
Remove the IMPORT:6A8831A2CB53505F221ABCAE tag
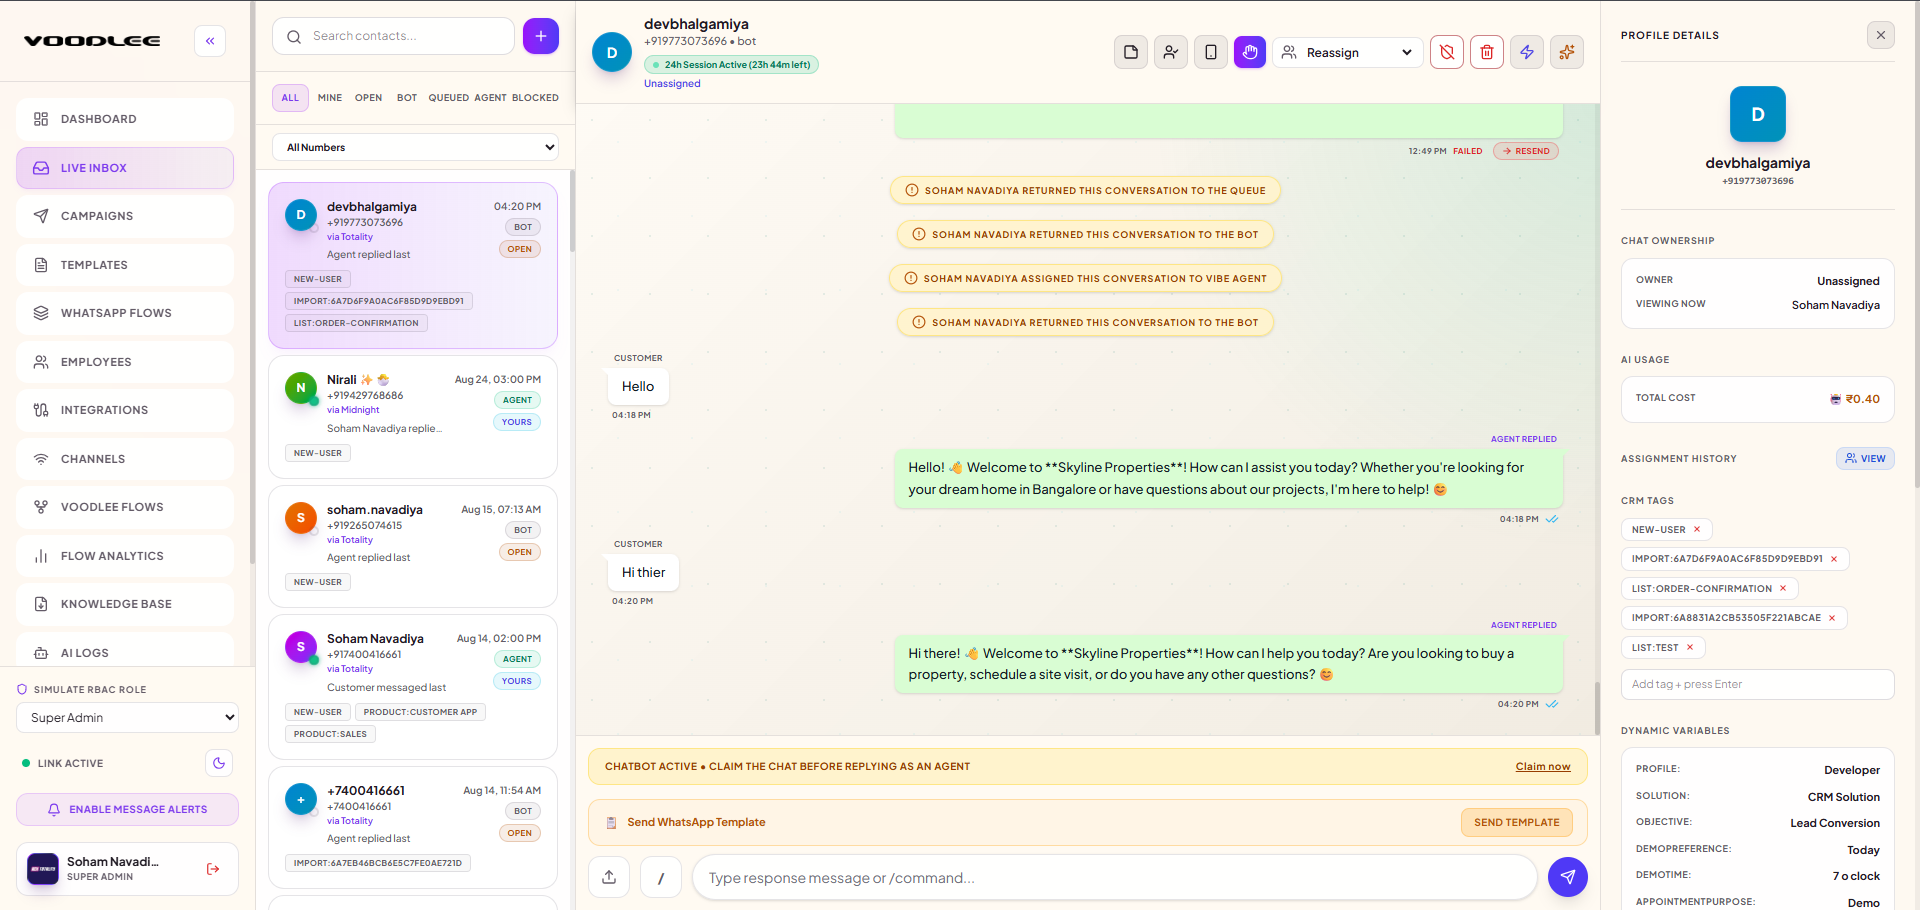1832,618
